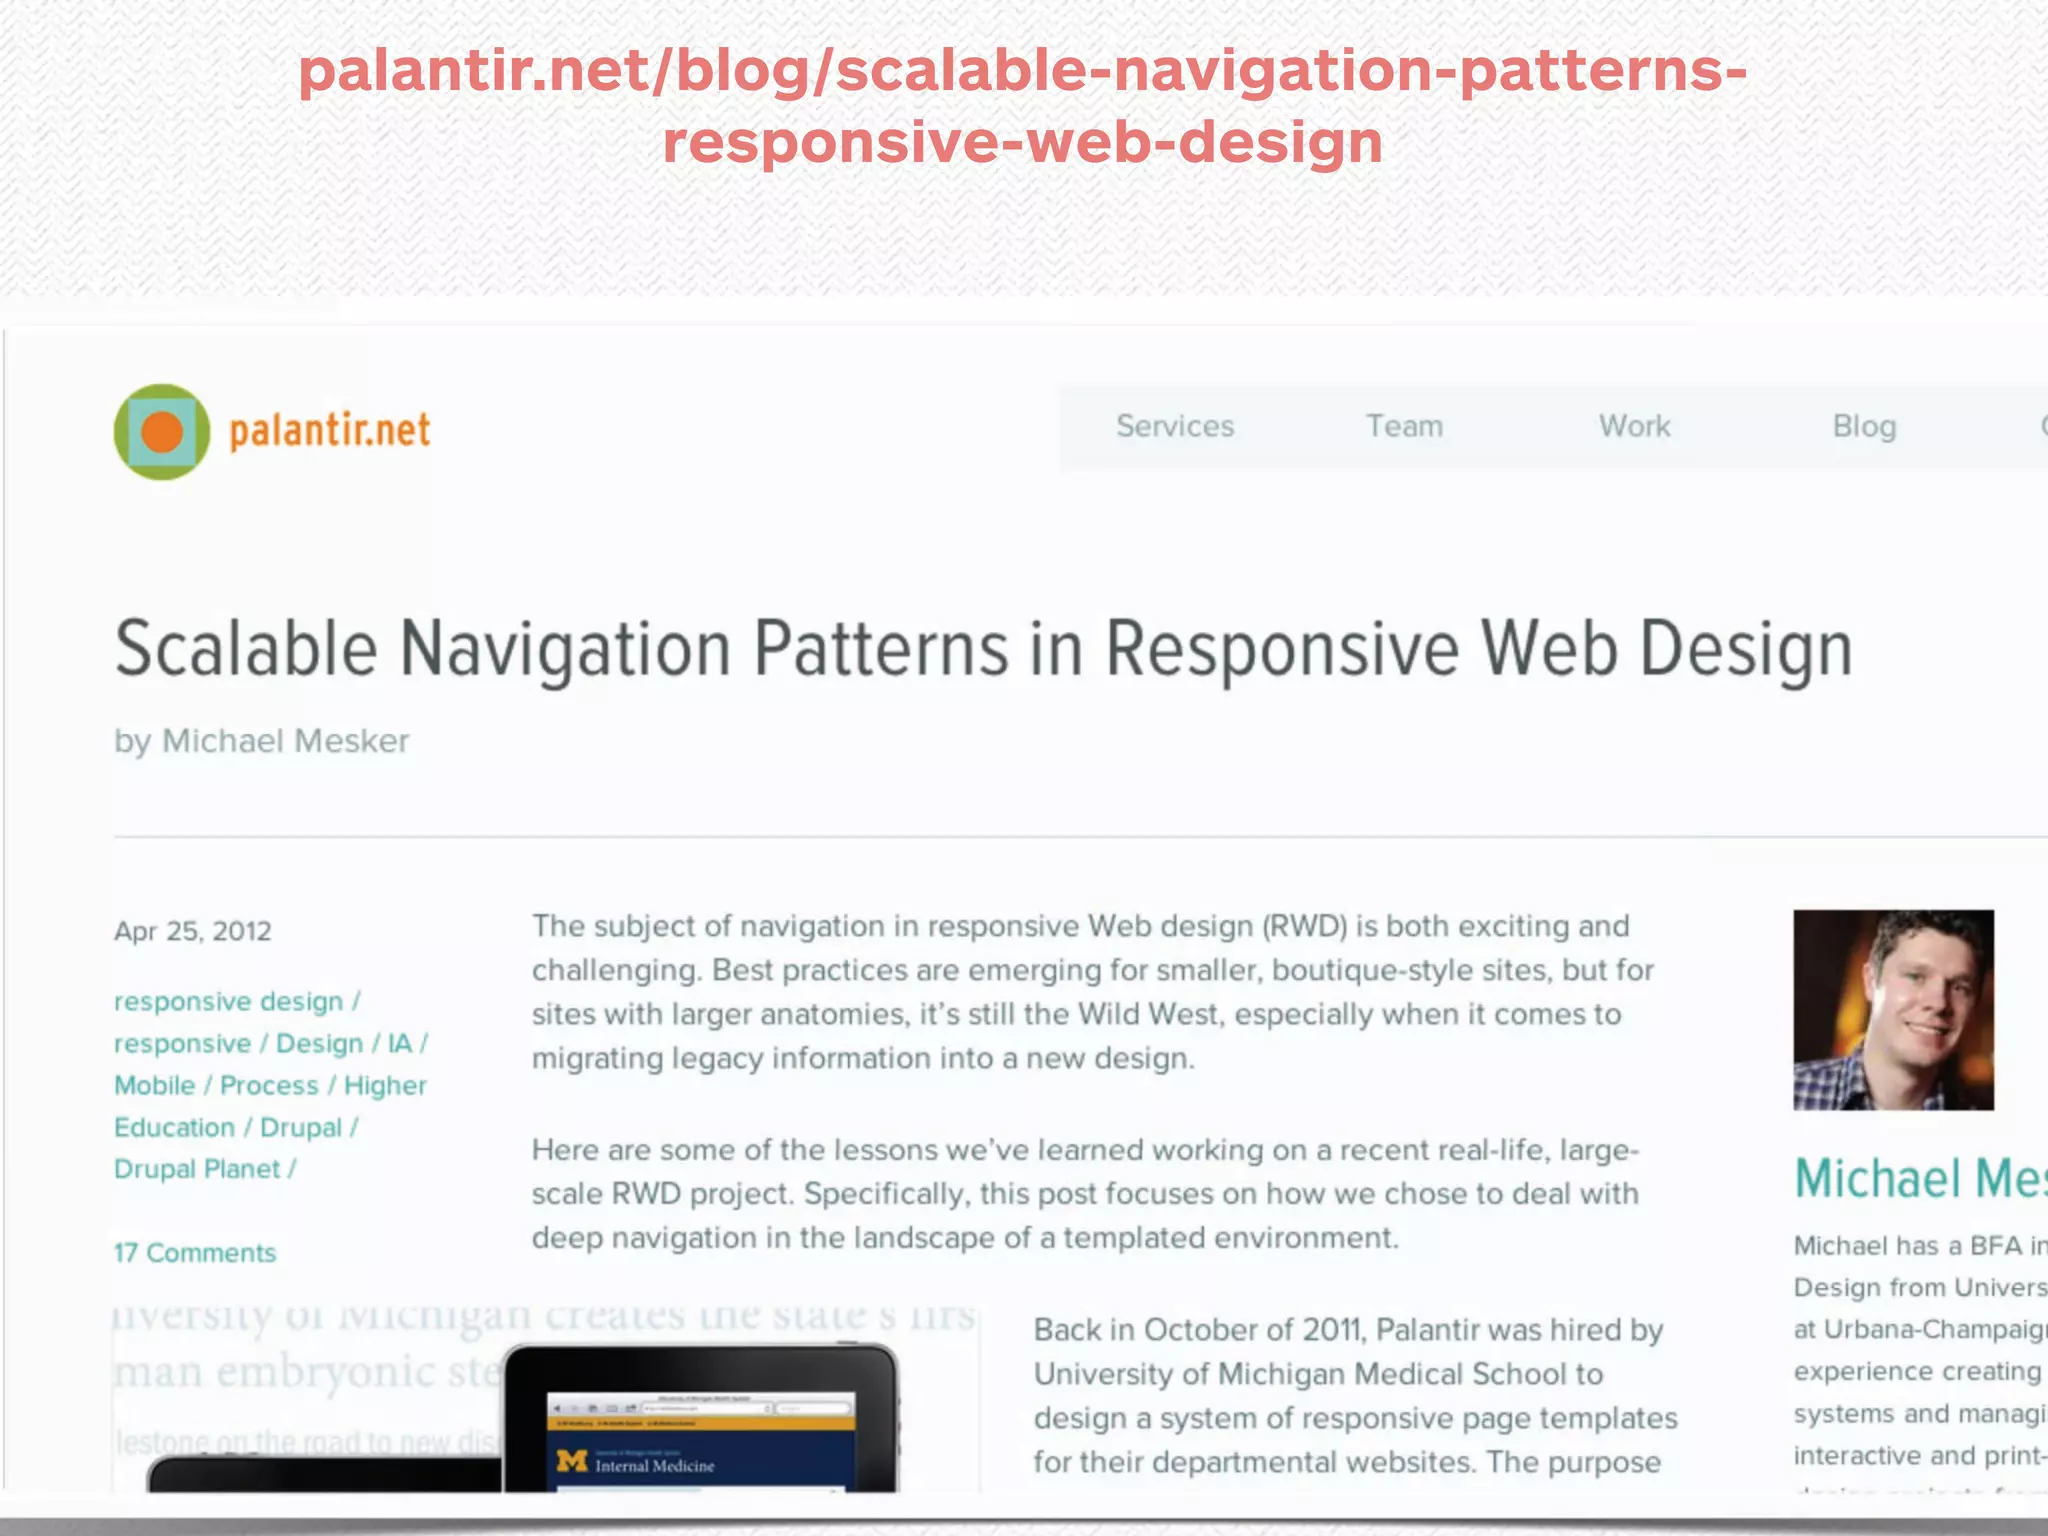Click the sidebar author name heading

coord(1921,1178)
